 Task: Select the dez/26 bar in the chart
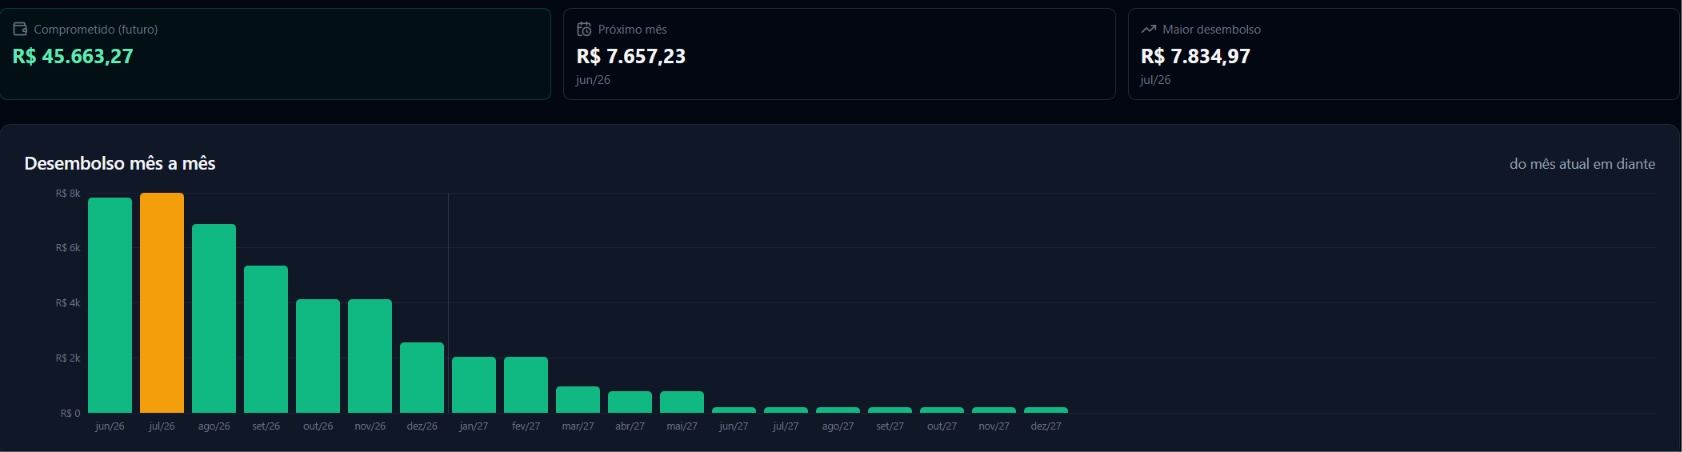coord(422,378)
